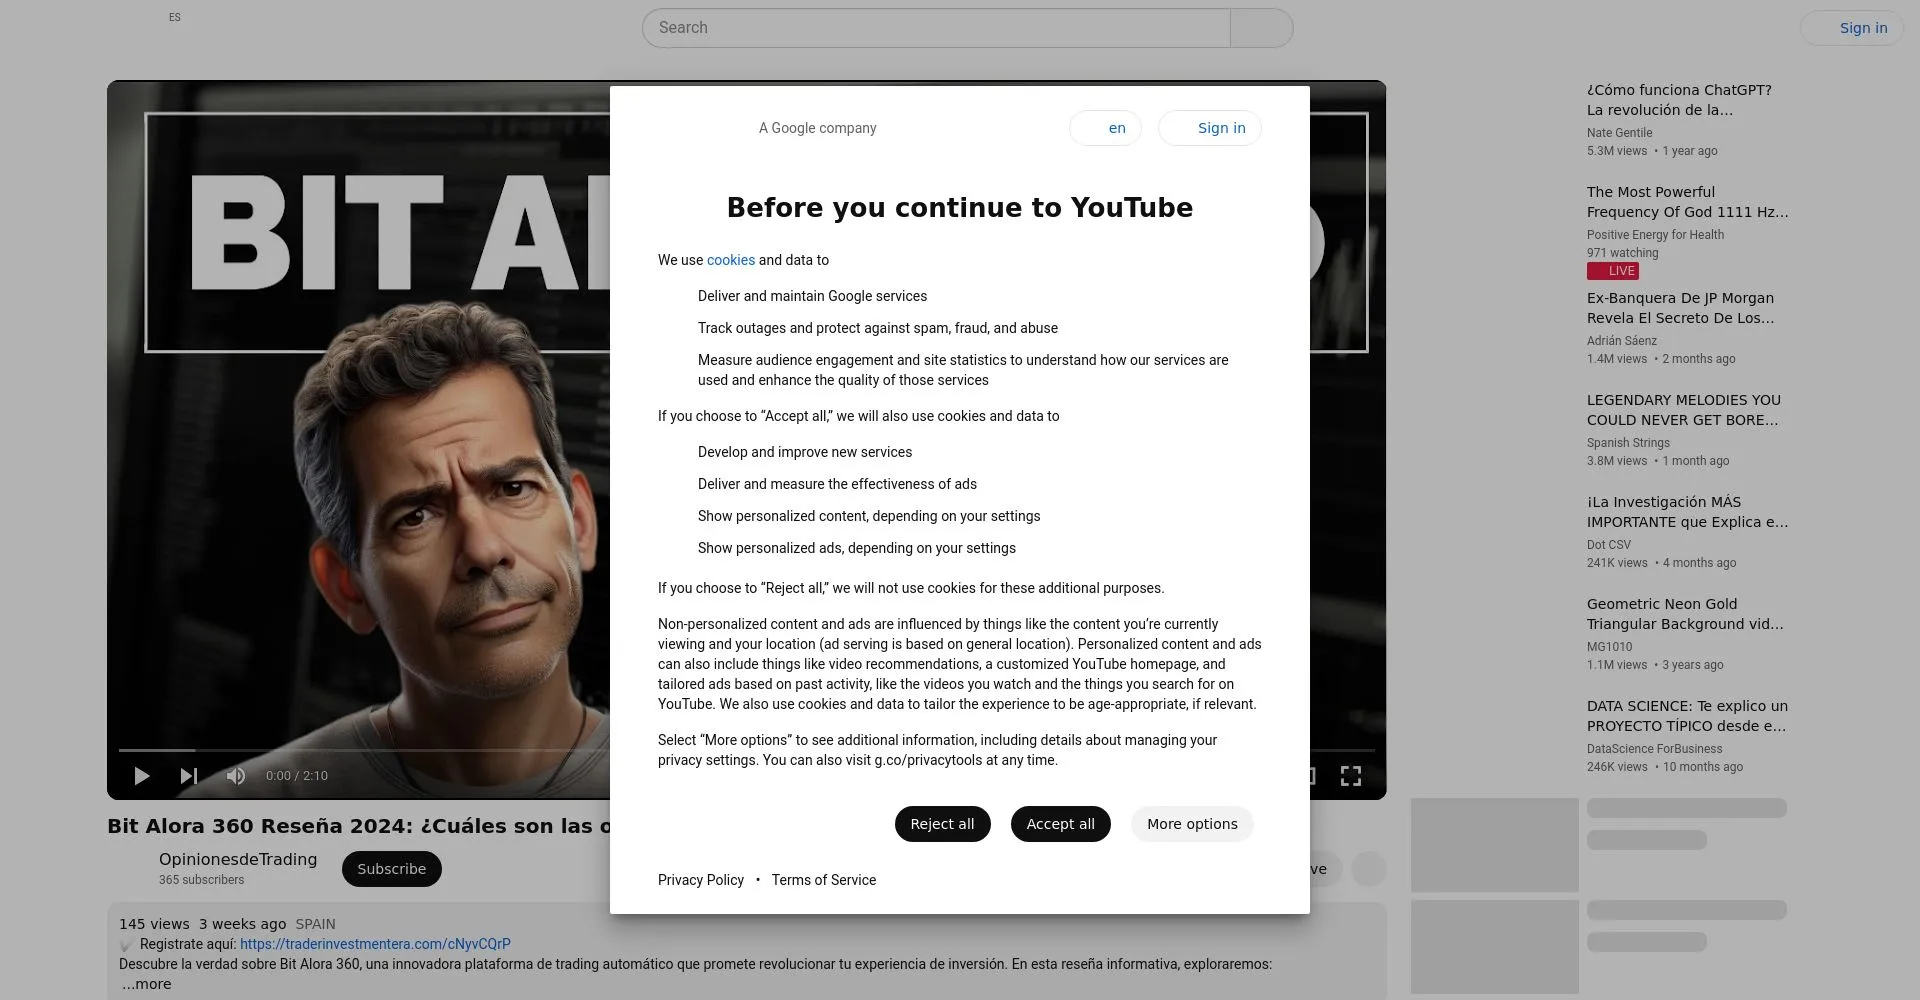The width and height of the screenshot is (1920, 1000).
Task: Open the Privacy Policy link
Action: point(701,880)
